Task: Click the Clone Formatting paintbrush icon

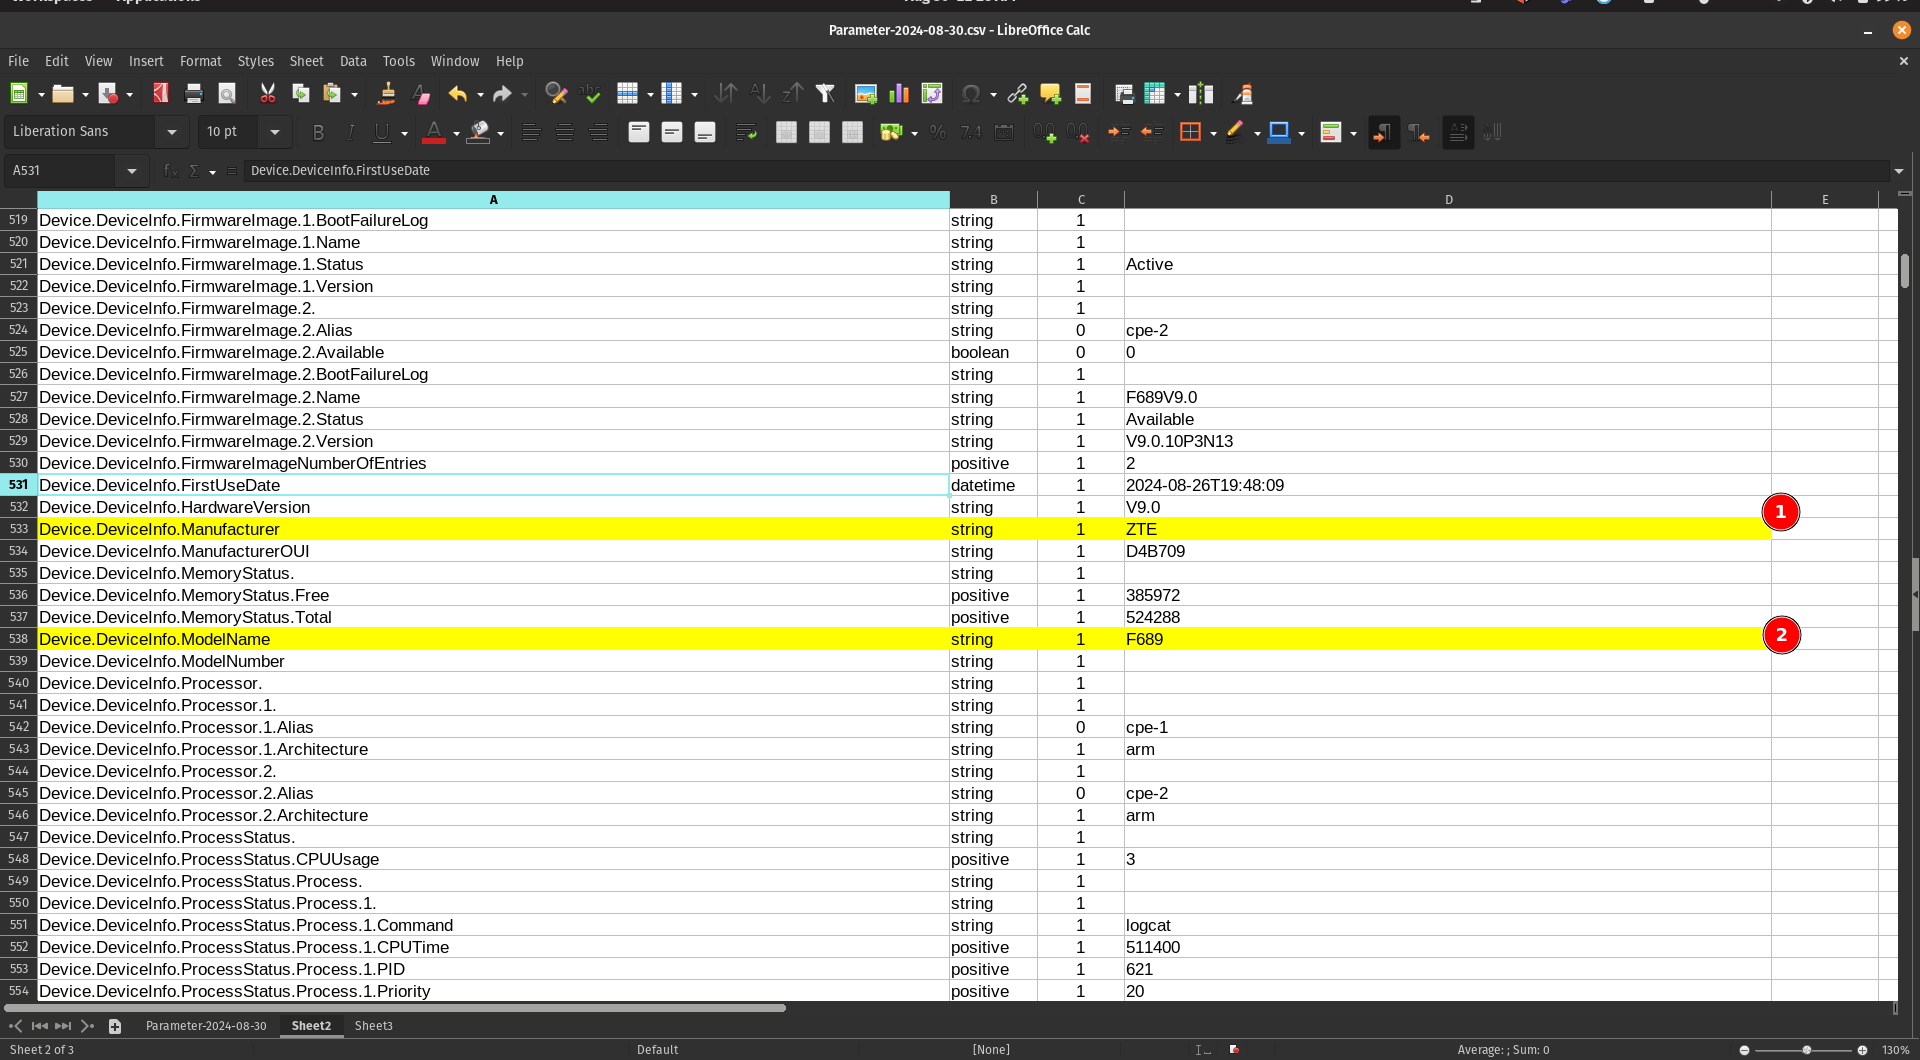Action: 386,94
